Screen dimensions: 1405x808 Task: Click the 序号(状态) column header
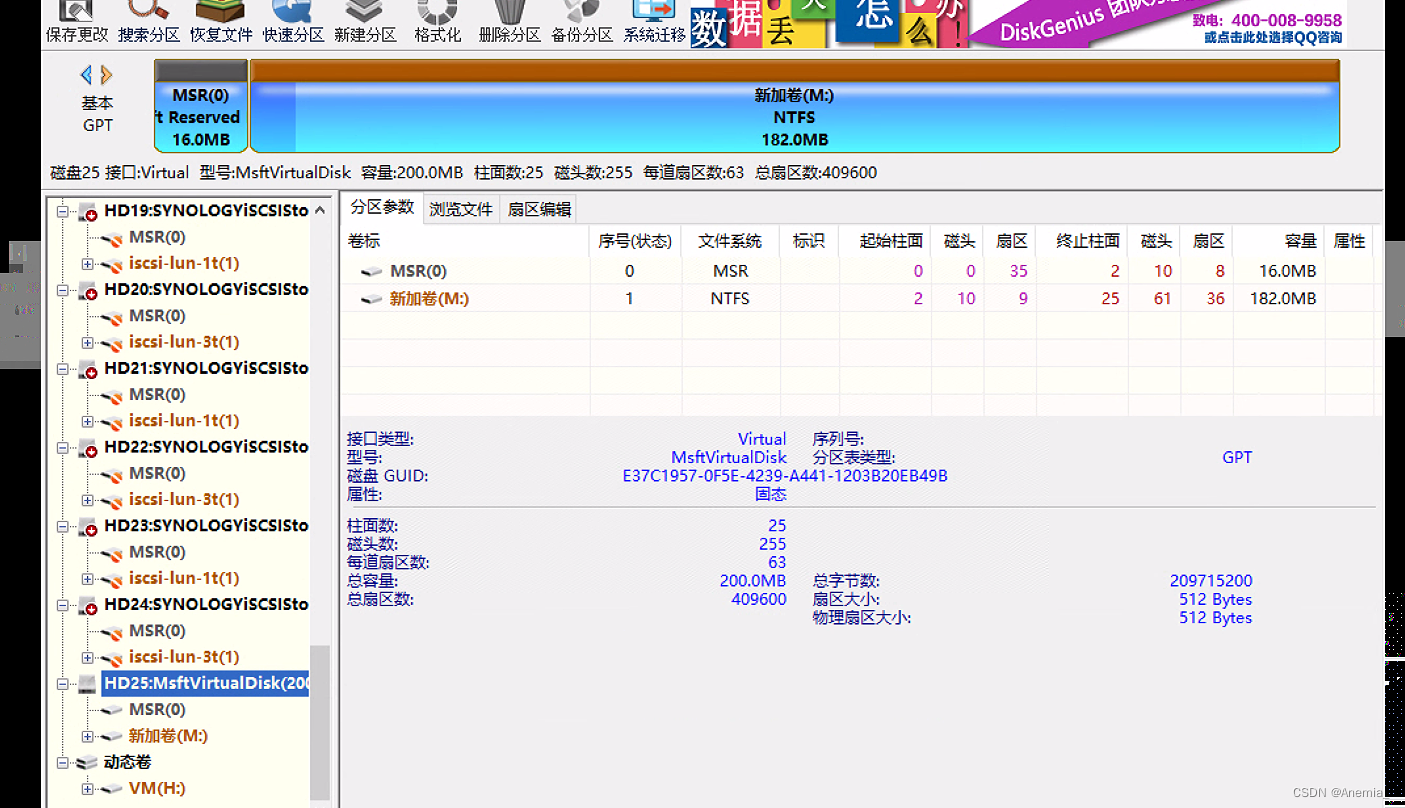click(635, 241)
